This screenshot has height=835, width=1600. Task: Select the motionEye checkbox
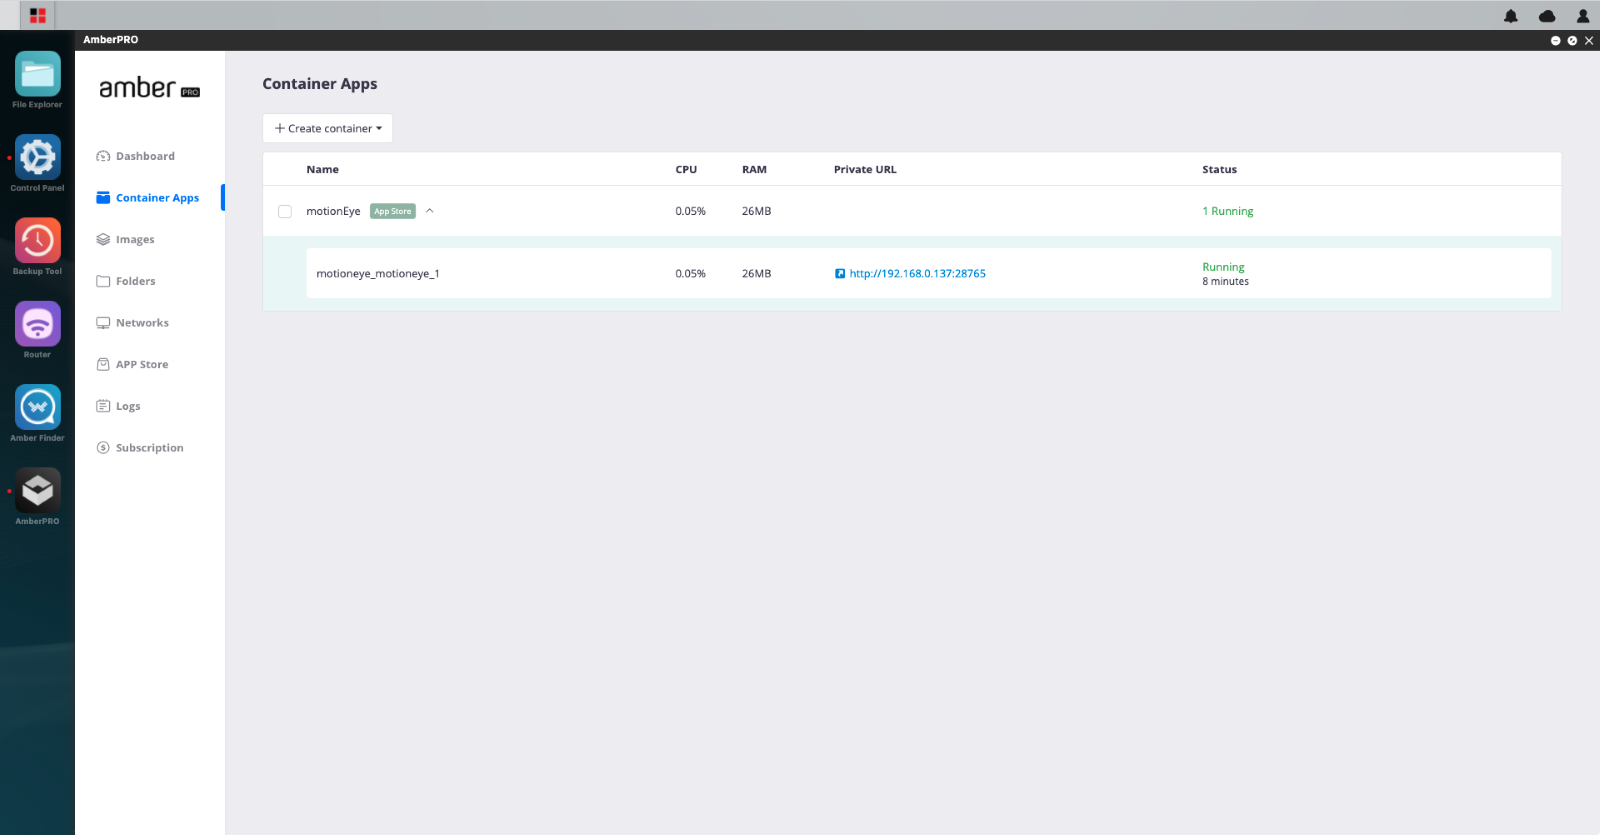pyautogui.click(x=285, y=212)
